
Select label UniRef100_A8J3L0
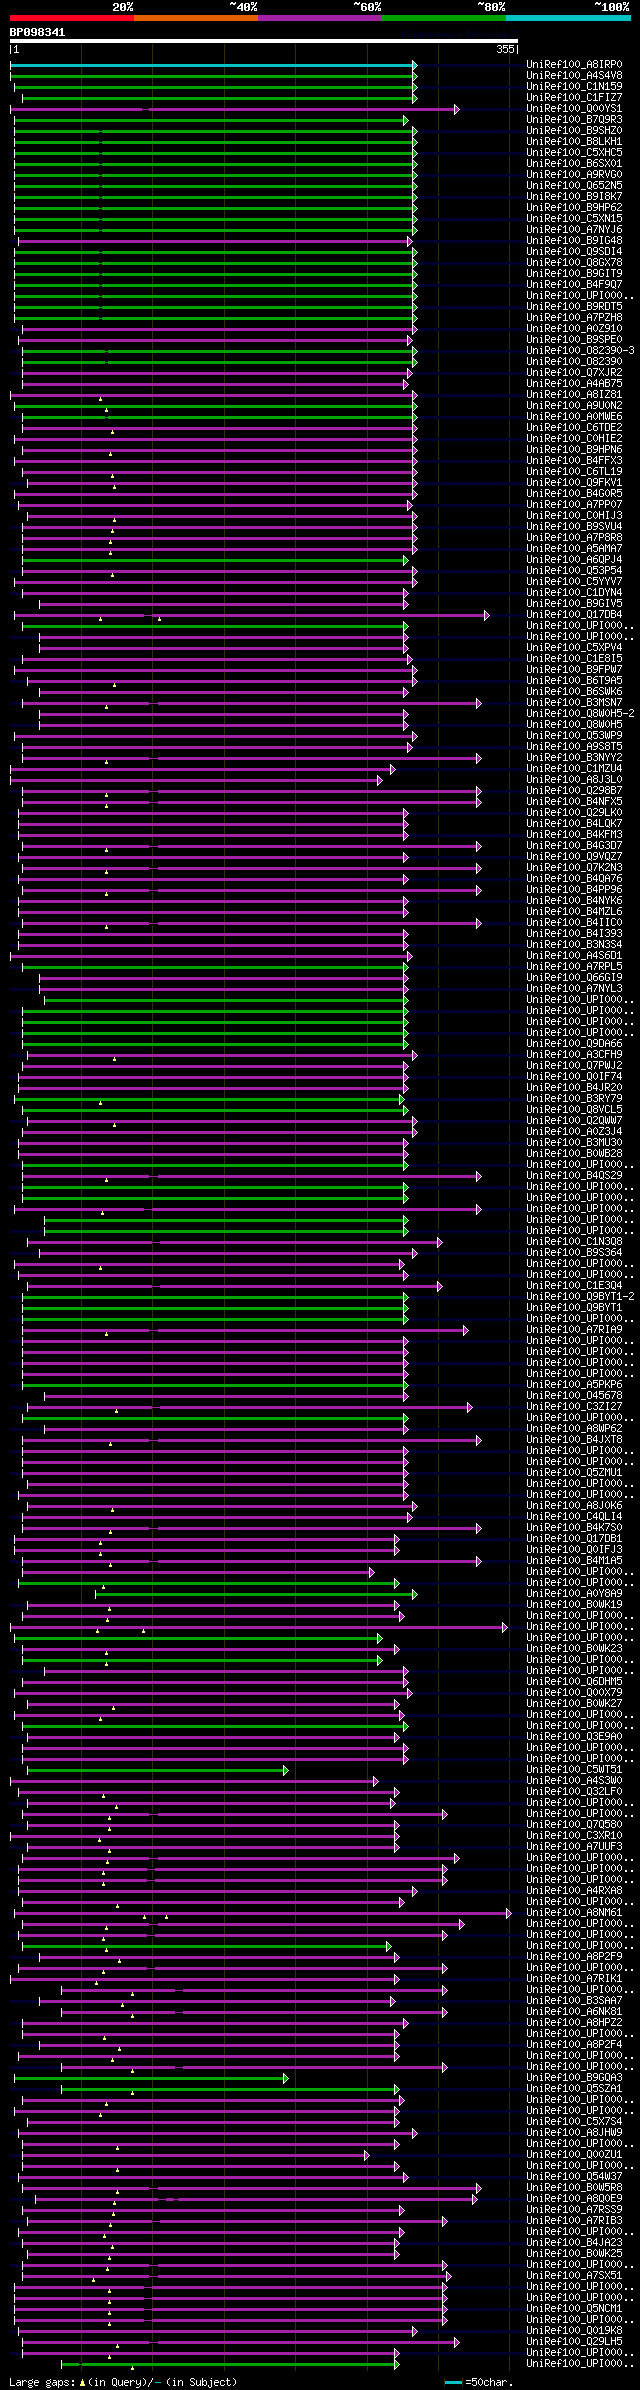pyautogui.click(x=574, y=780)
